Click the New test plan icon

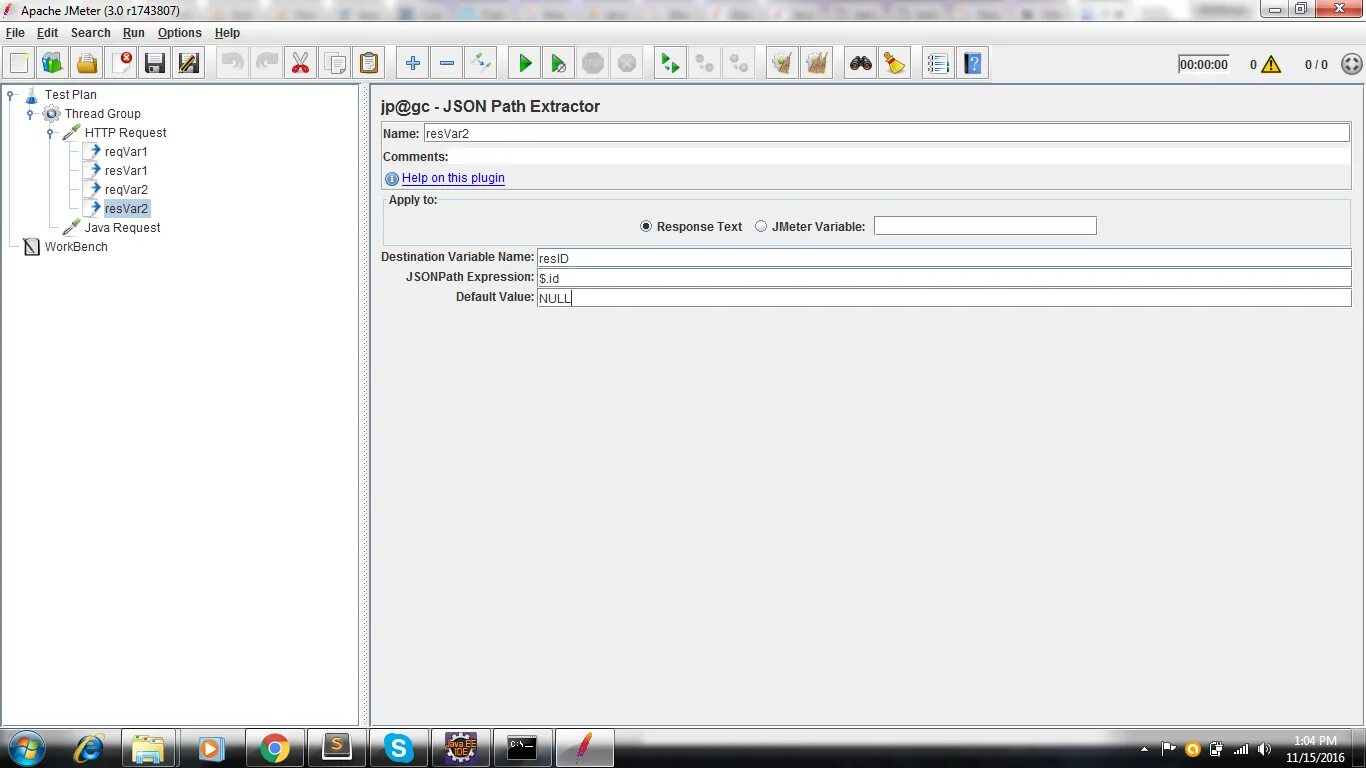pos(19,64)
